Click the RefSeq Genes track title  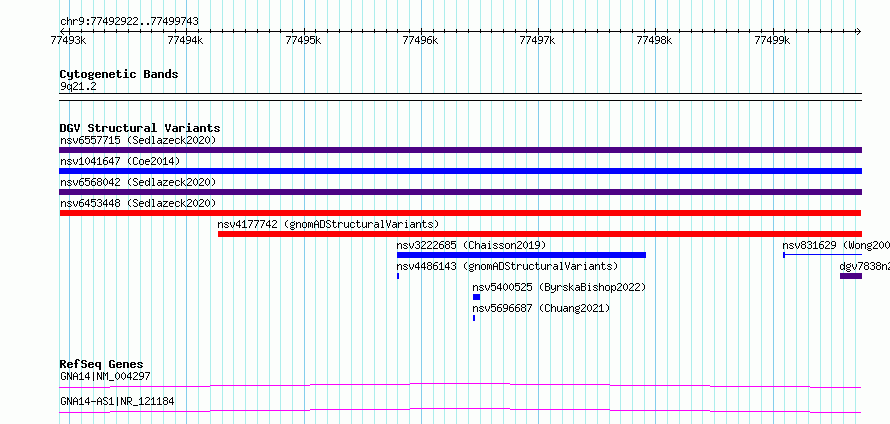click(102, 364)
